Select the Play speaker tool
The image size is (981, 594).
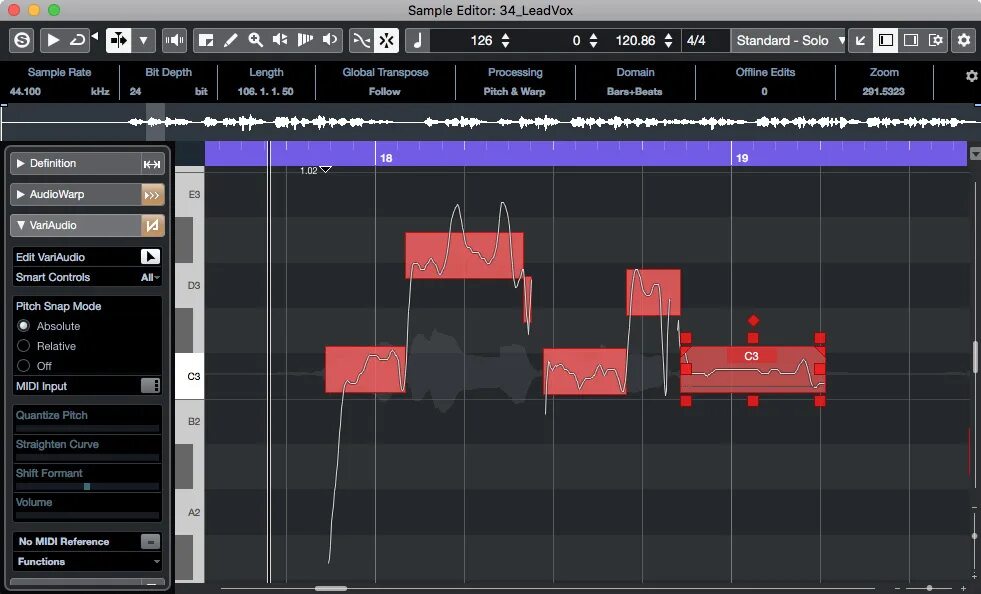tap(280, 41)
